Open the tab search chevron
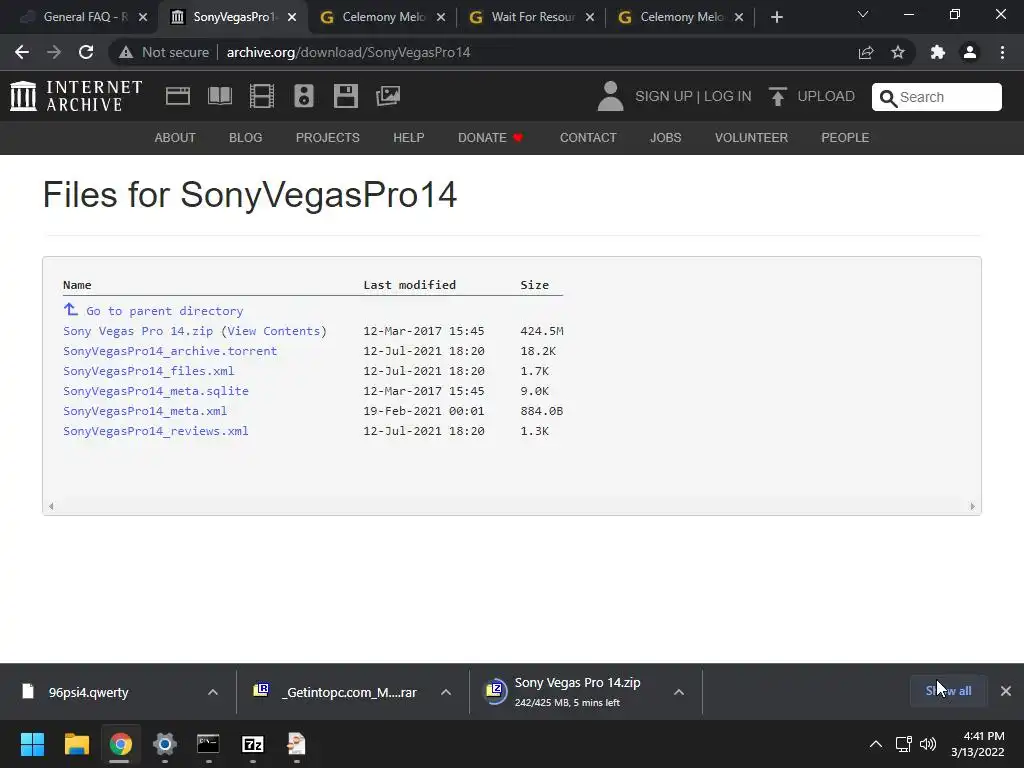This screenshot has width=1024, height=768. tap(863, 14)
